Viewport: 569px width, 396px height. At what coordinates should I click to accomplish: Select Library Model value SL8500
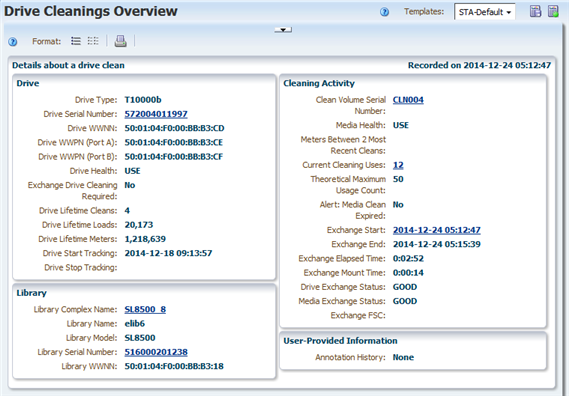pyautogui.click(x=140, y=338)
